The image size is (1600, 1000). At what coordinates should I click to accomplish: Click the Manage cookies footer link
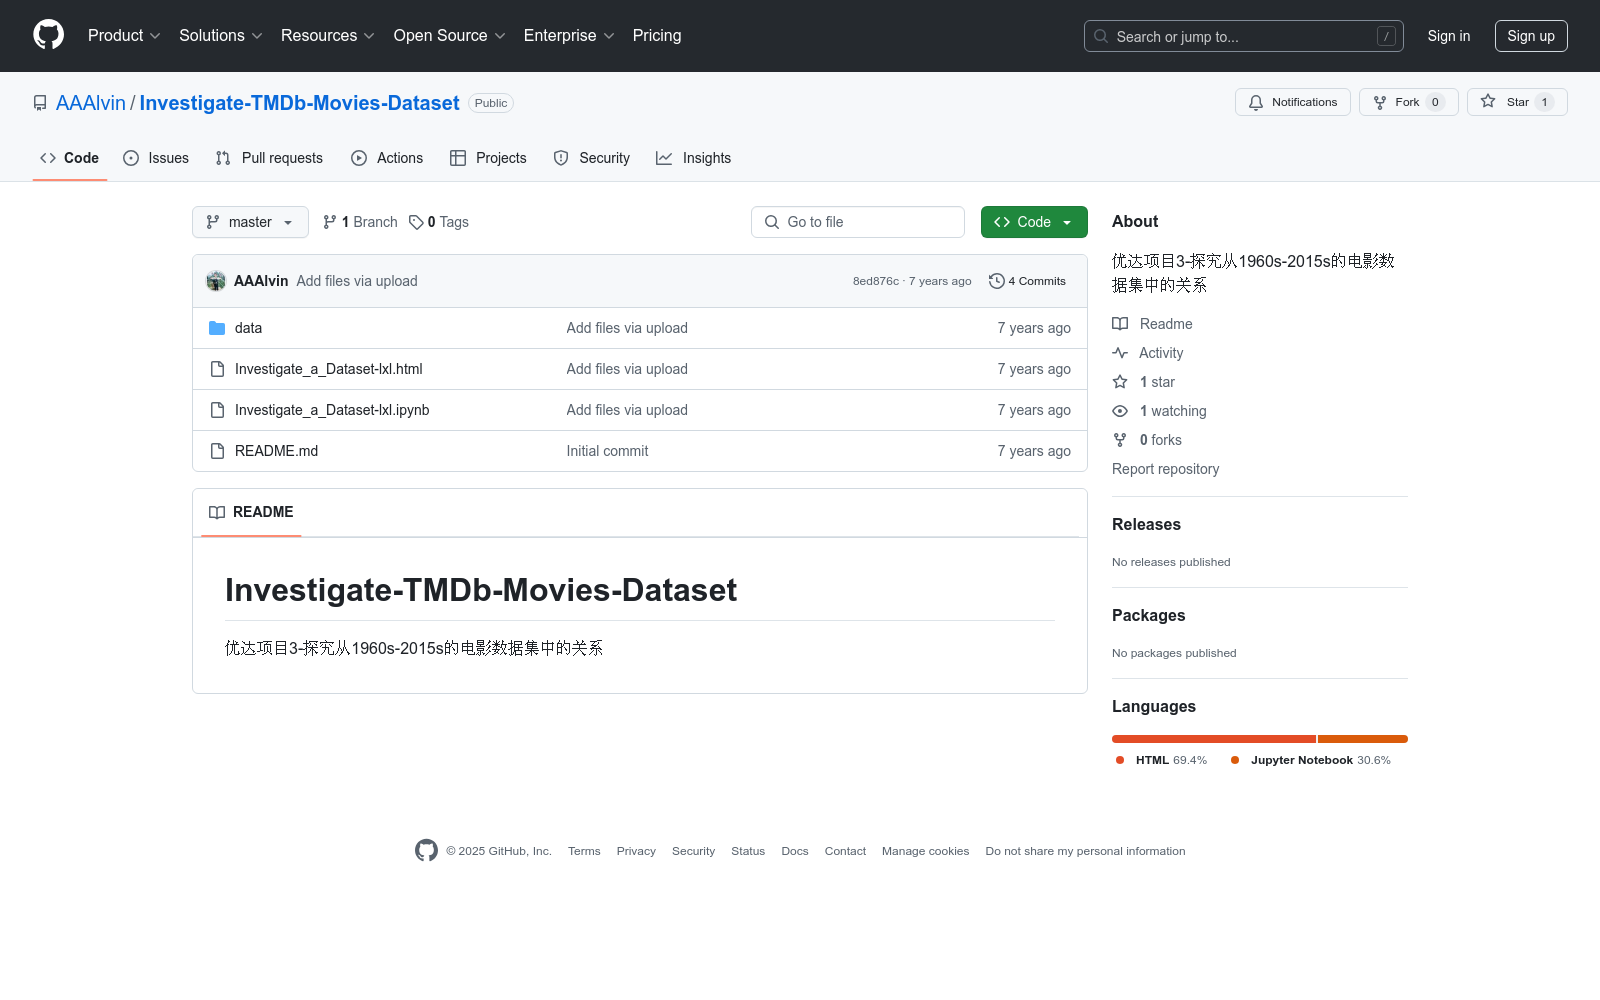(x=925, y=851)
